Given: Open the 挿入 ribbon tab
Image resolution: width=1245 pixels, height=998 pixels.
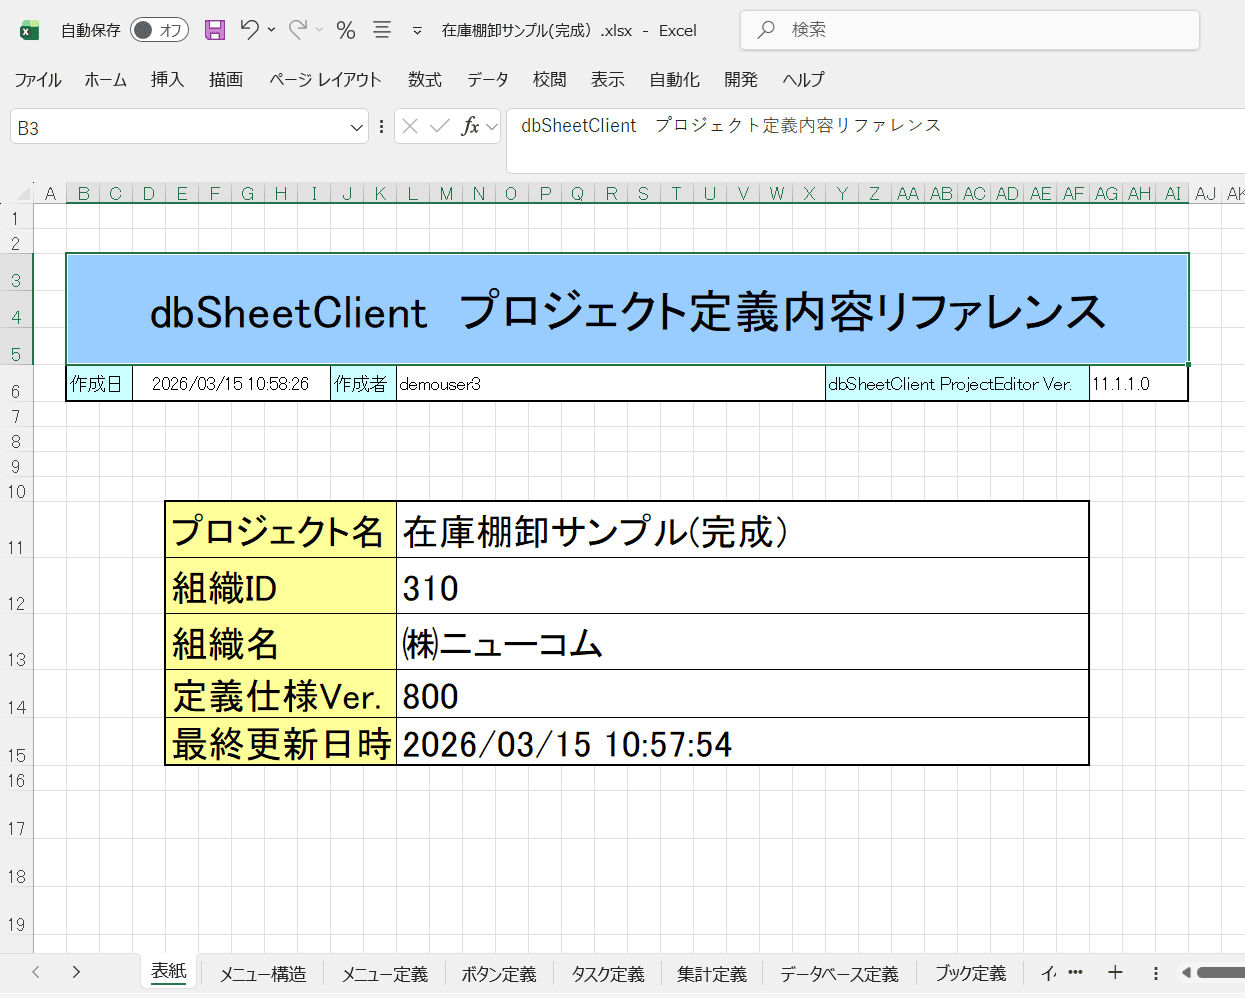Looking at the screenshot, I should pyautogui.click(x=167, y=79).
